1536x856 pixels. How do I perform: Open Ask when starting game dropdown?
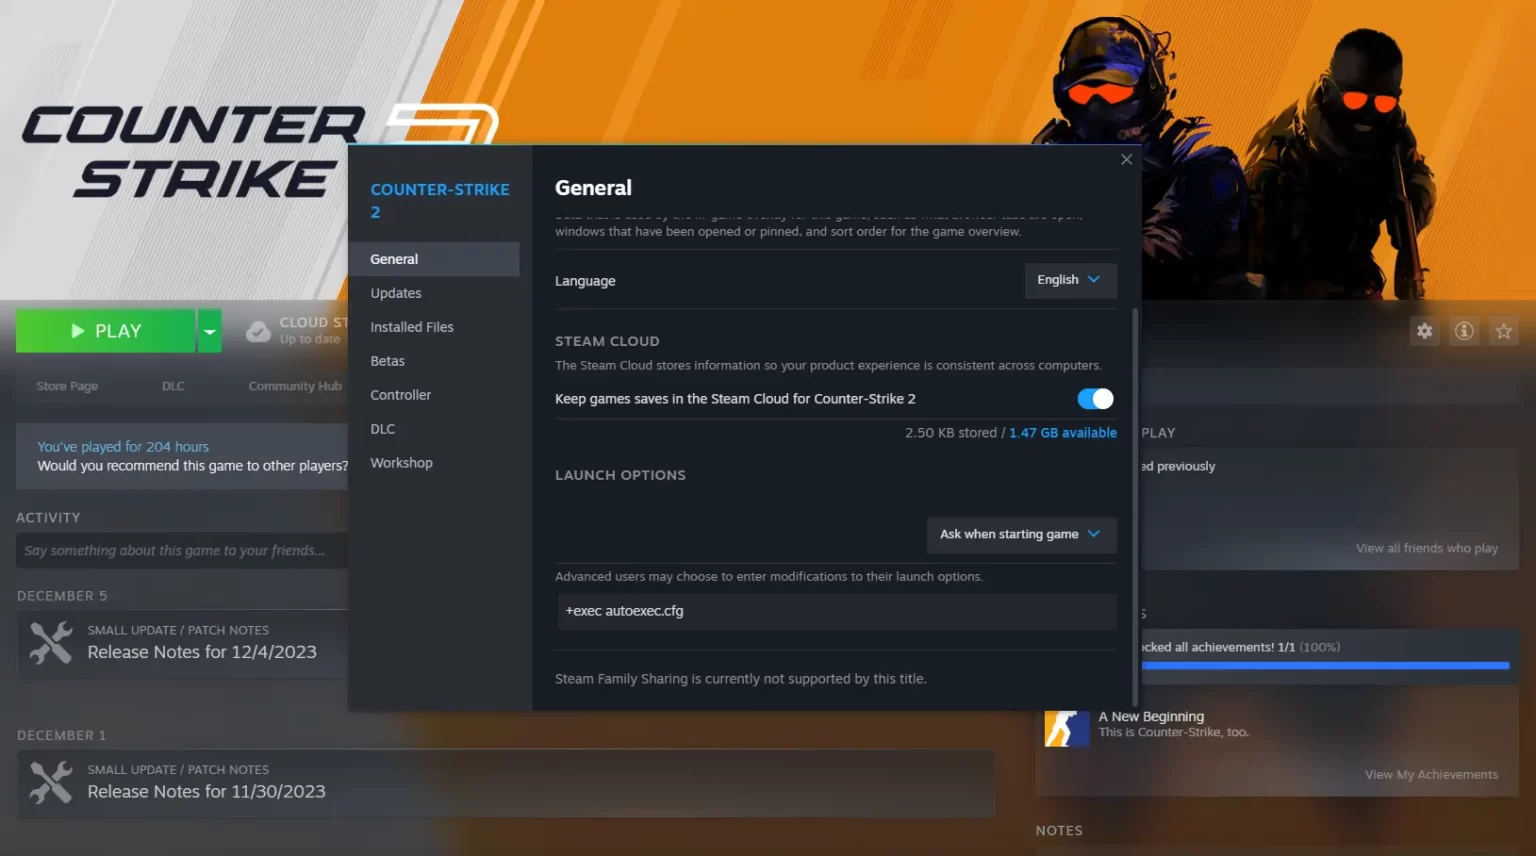click(x=1021, y=534)
